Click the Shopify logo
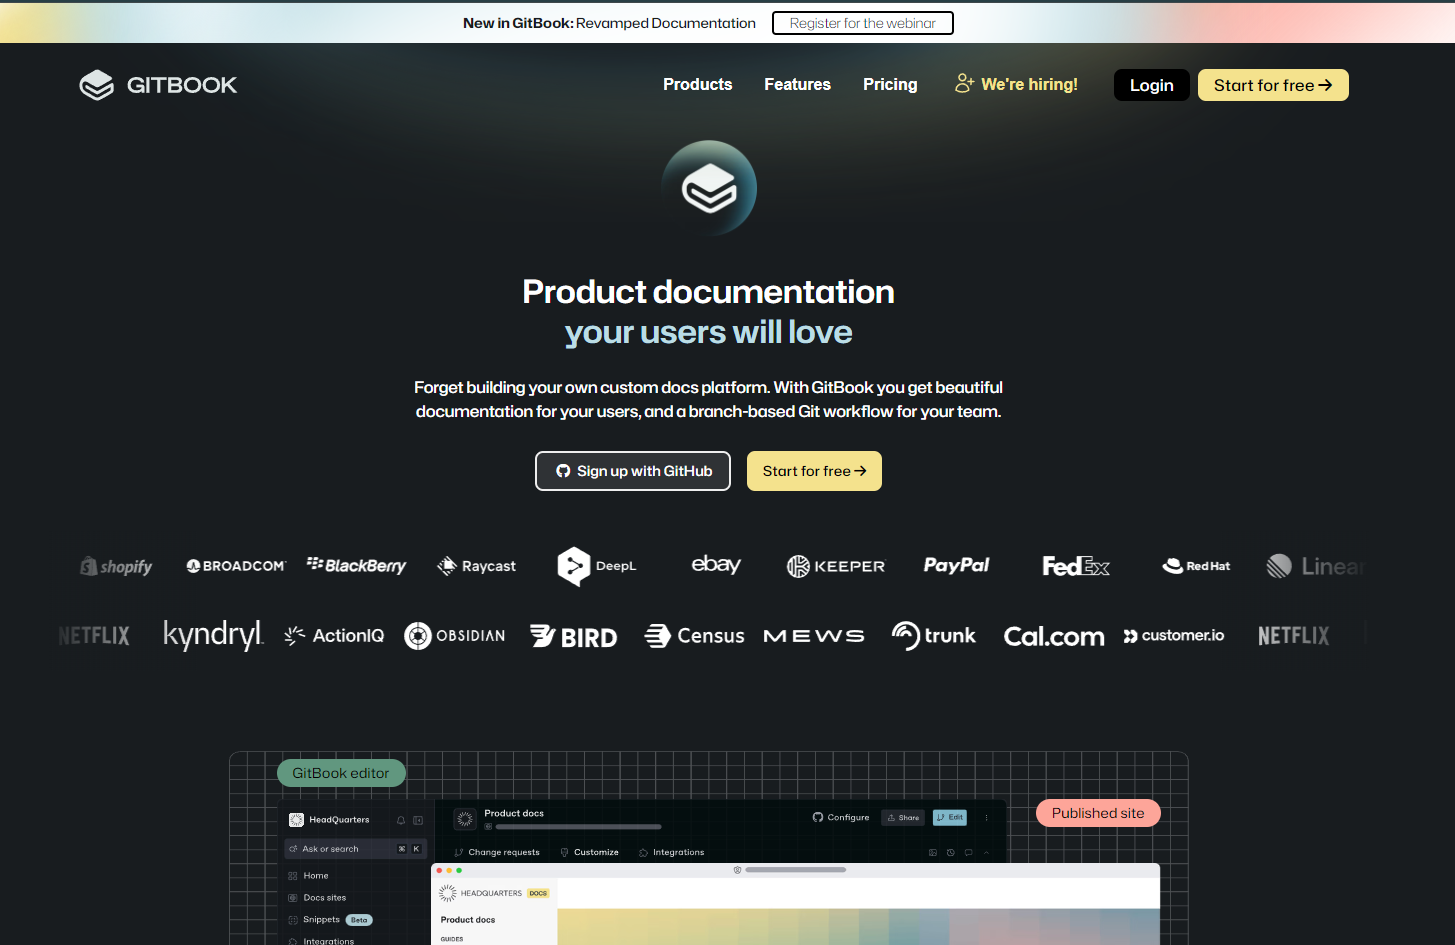Screen dimensions: 1455x945 coord(116,566)
